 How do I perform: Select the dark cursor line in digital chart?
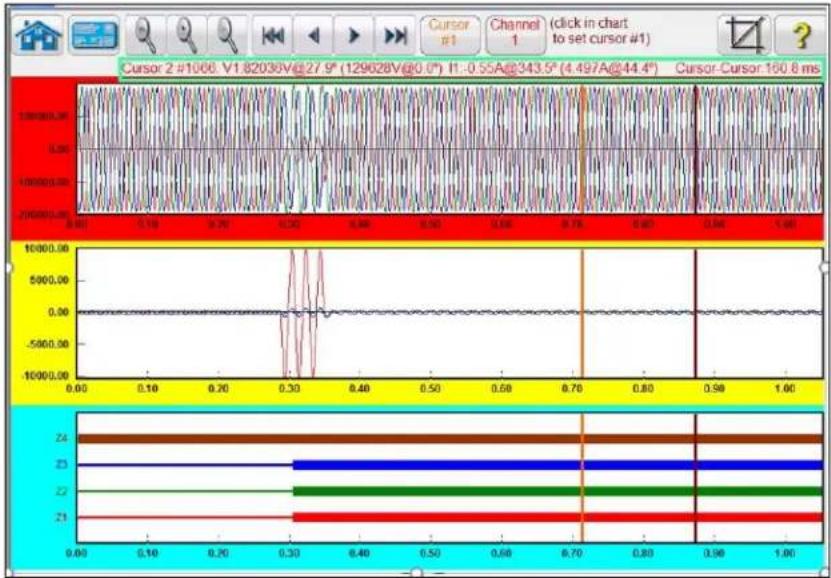click(x=695, y=478)
